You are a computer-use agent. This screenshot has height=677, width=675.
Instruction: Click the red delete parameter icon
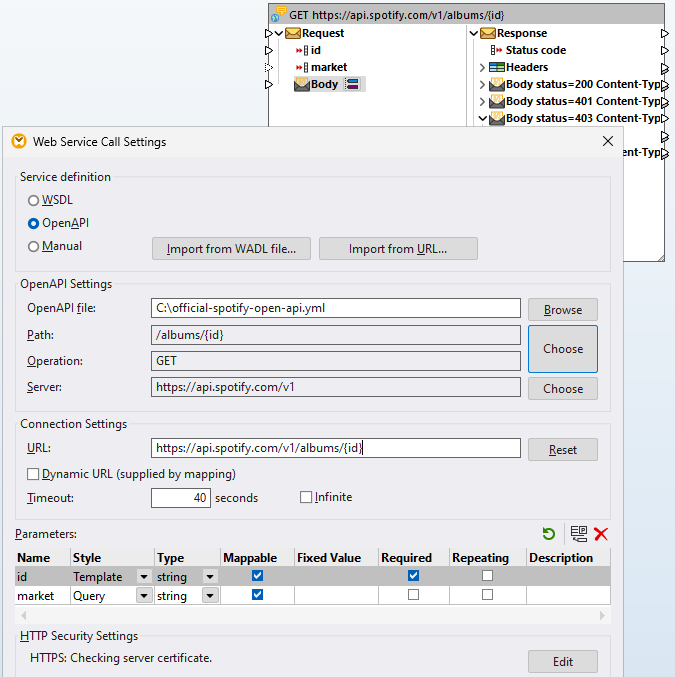pos(601,535)
